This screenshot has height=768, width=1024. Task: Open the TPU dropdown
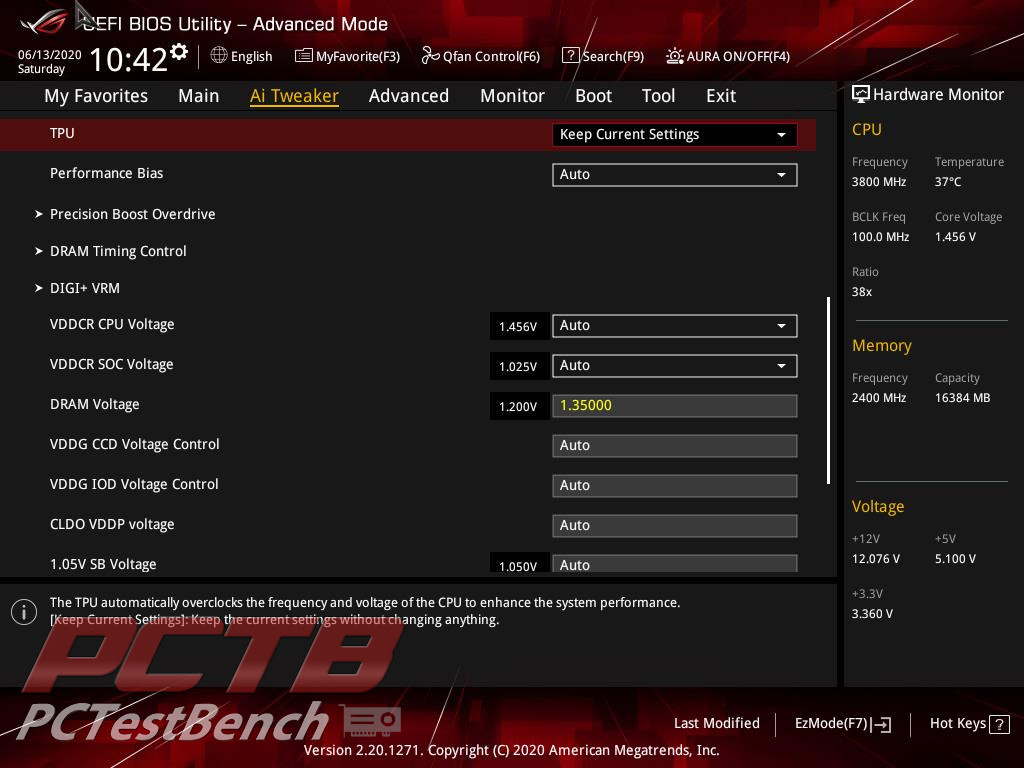675,135
